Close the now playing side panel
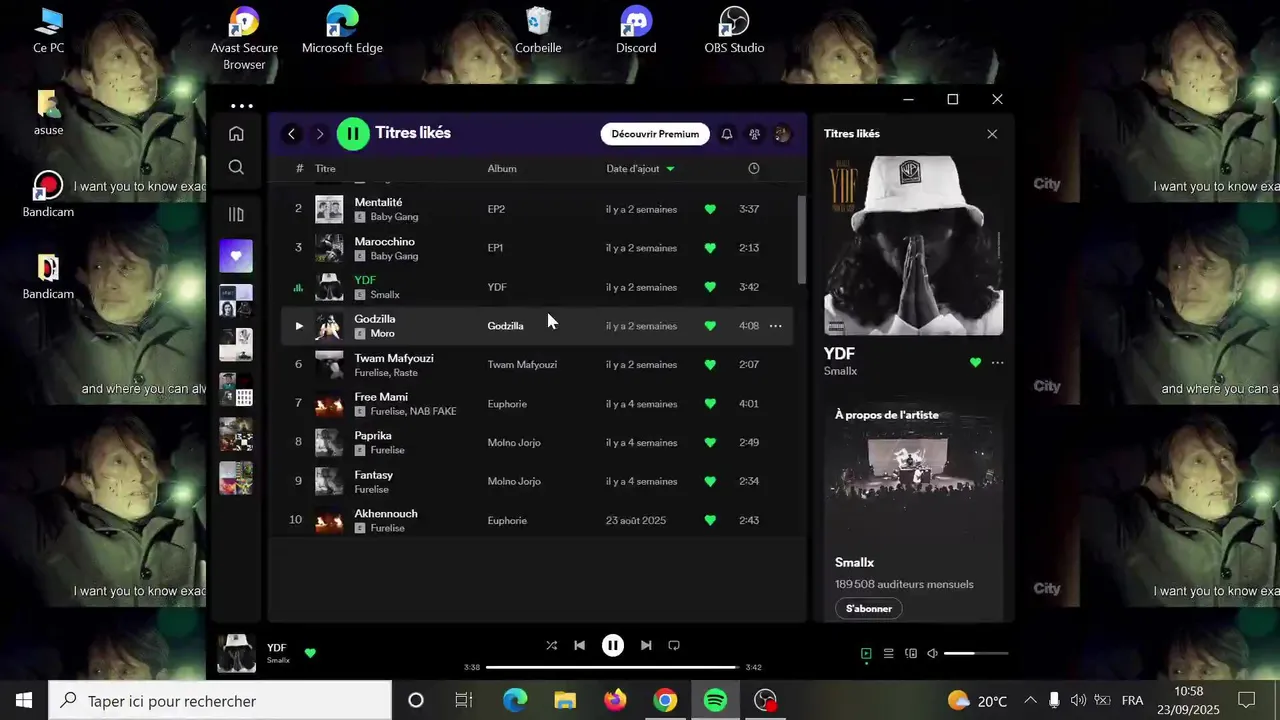This screenshot has width=1280, height=720. [x=992, y=134]
